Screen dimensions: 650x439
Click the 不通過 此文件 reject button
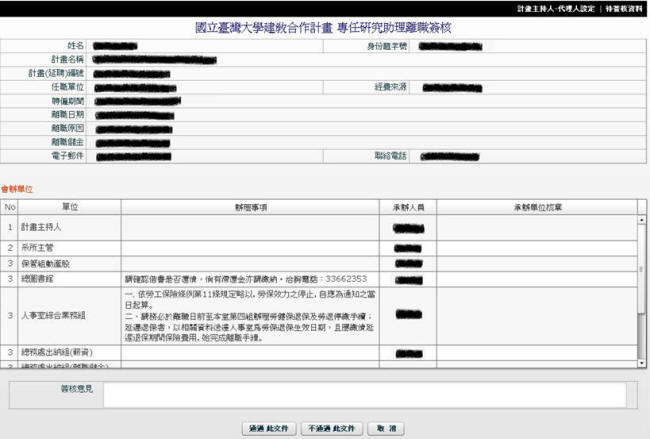click(x=332, y=428)
